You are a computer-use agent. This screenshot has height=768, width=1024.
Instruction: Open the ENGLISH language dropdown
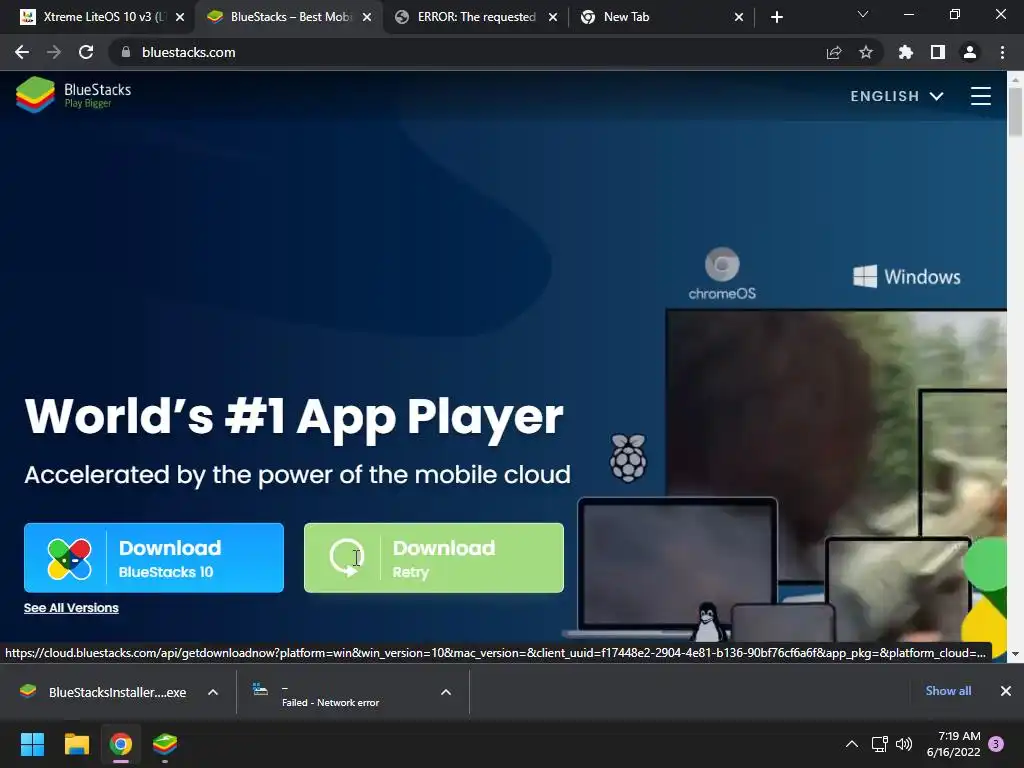tap(897, 96)
